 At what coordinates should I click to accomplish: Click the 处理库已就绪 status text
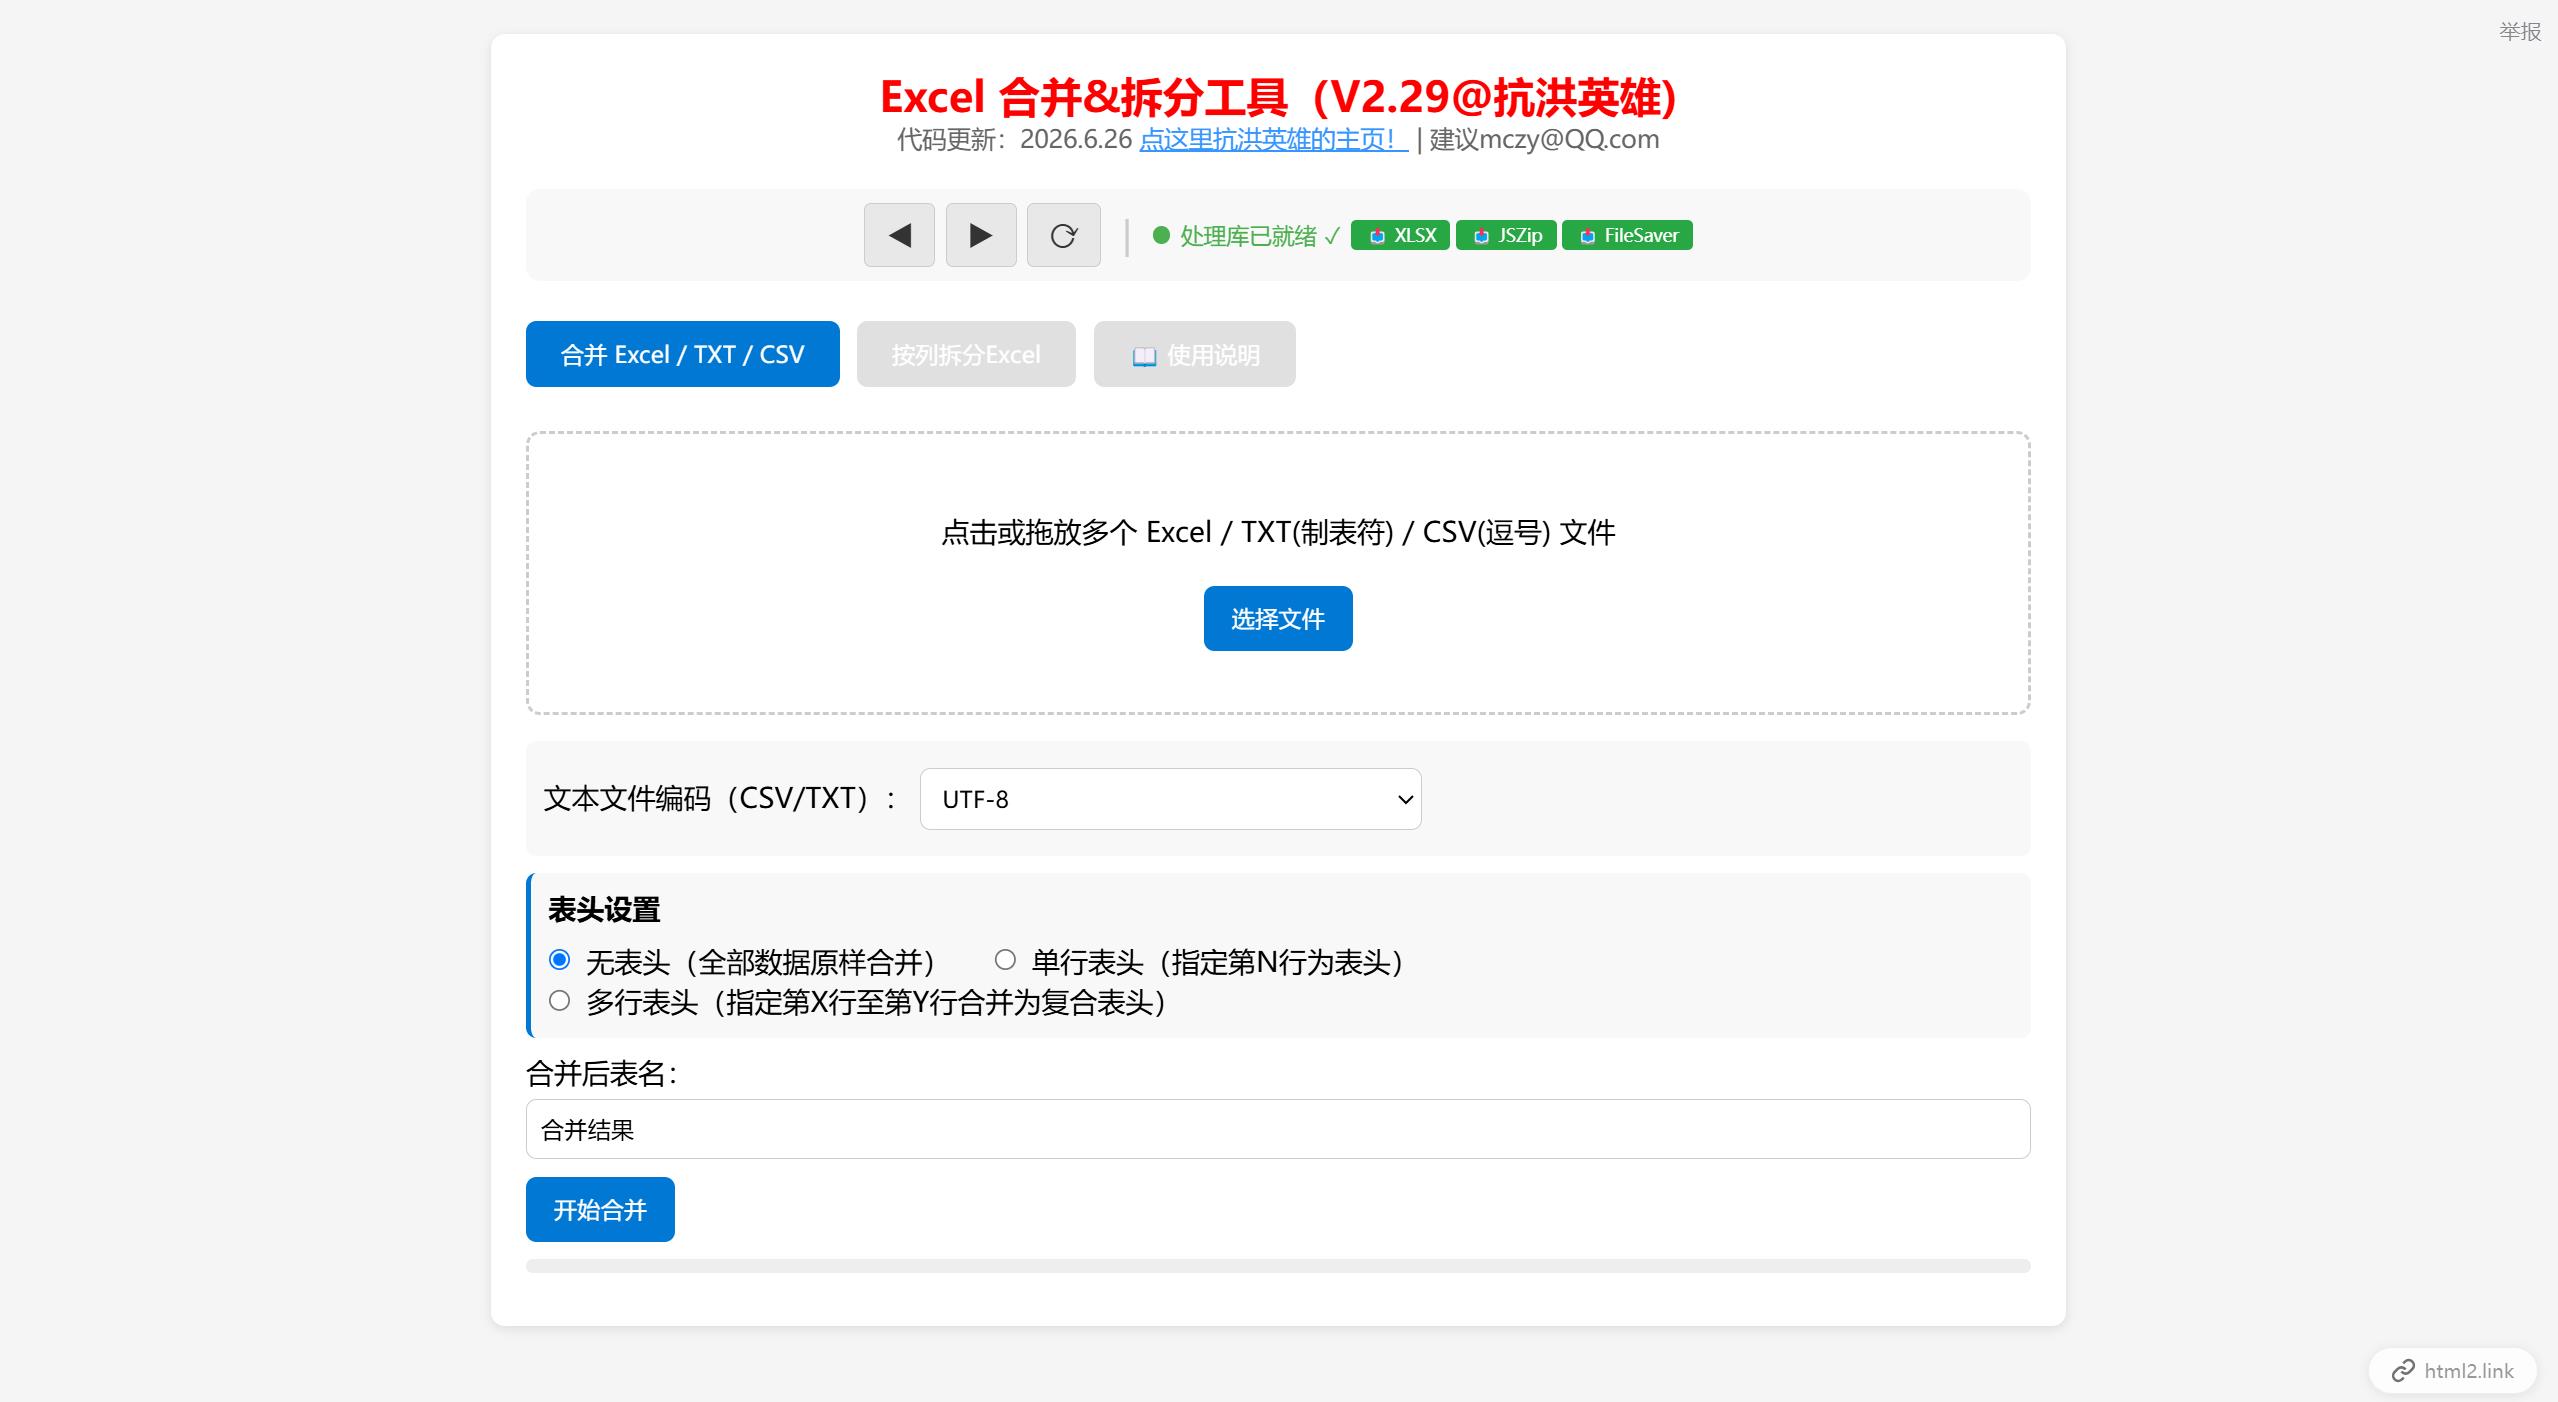(1259, 236)
